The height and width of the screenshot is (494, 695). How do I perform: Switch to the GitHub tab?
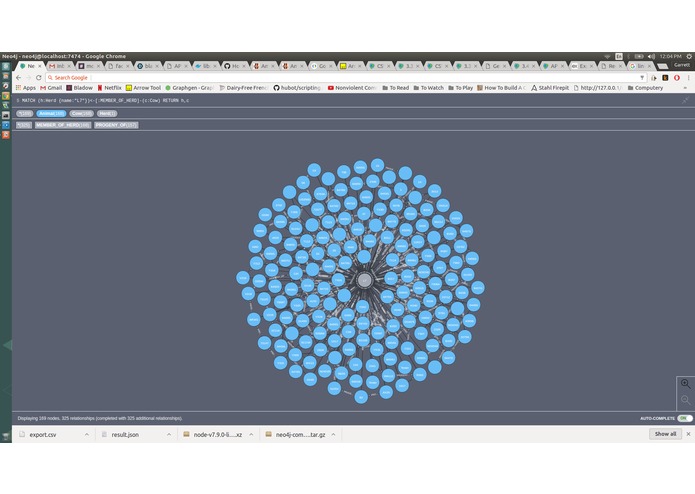233,66
